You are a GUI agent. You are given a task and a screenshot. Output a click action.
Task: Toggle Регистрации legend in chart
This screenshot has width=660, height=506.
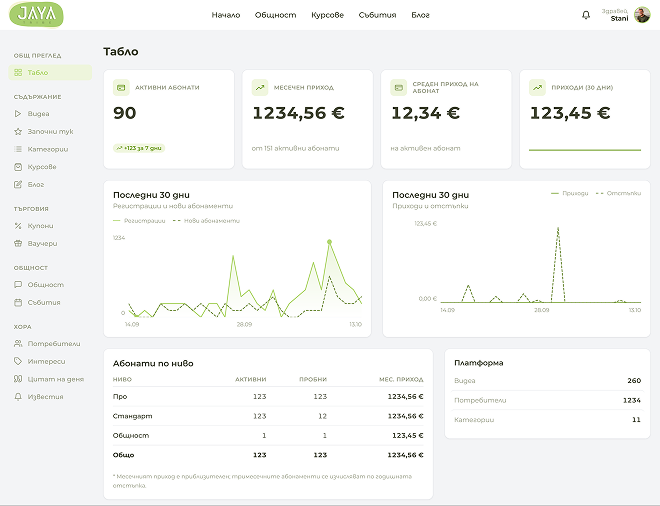[x=139, y=221]
